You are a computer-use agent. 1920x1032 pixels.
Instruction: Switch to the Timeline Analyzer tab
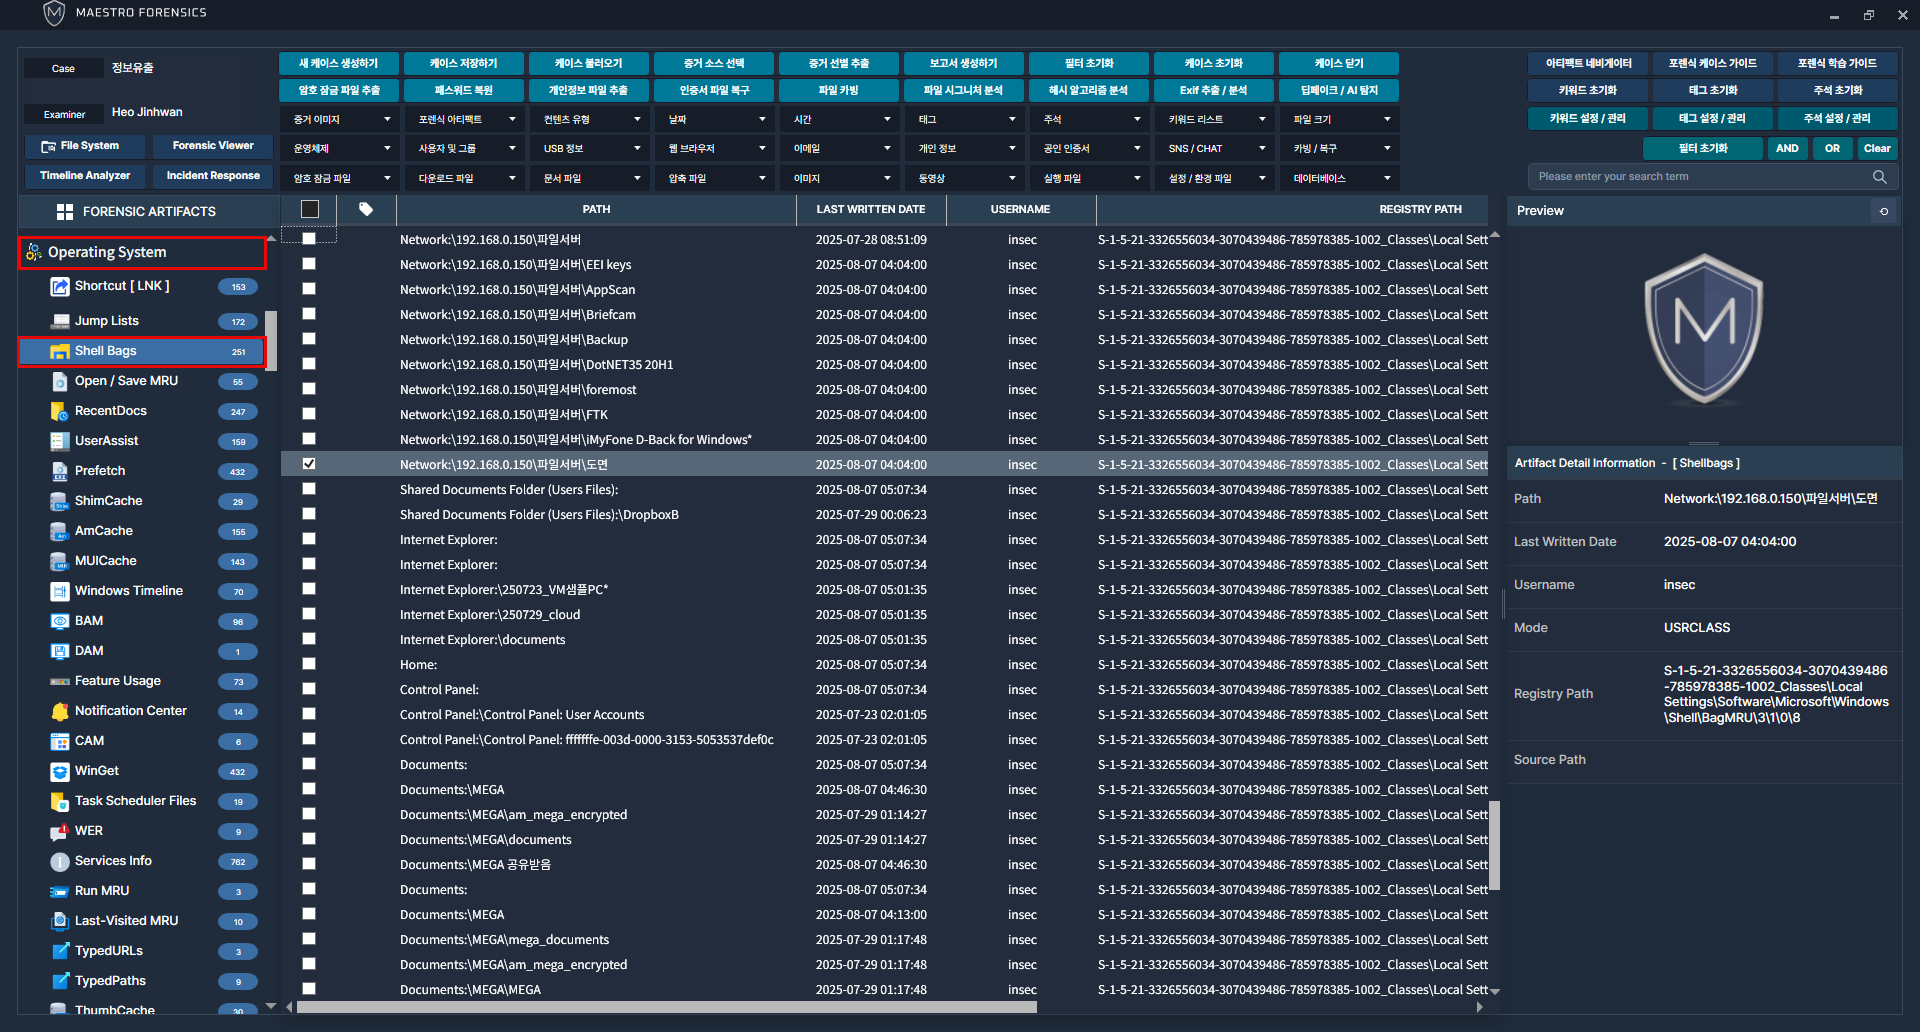pos(85,176)
